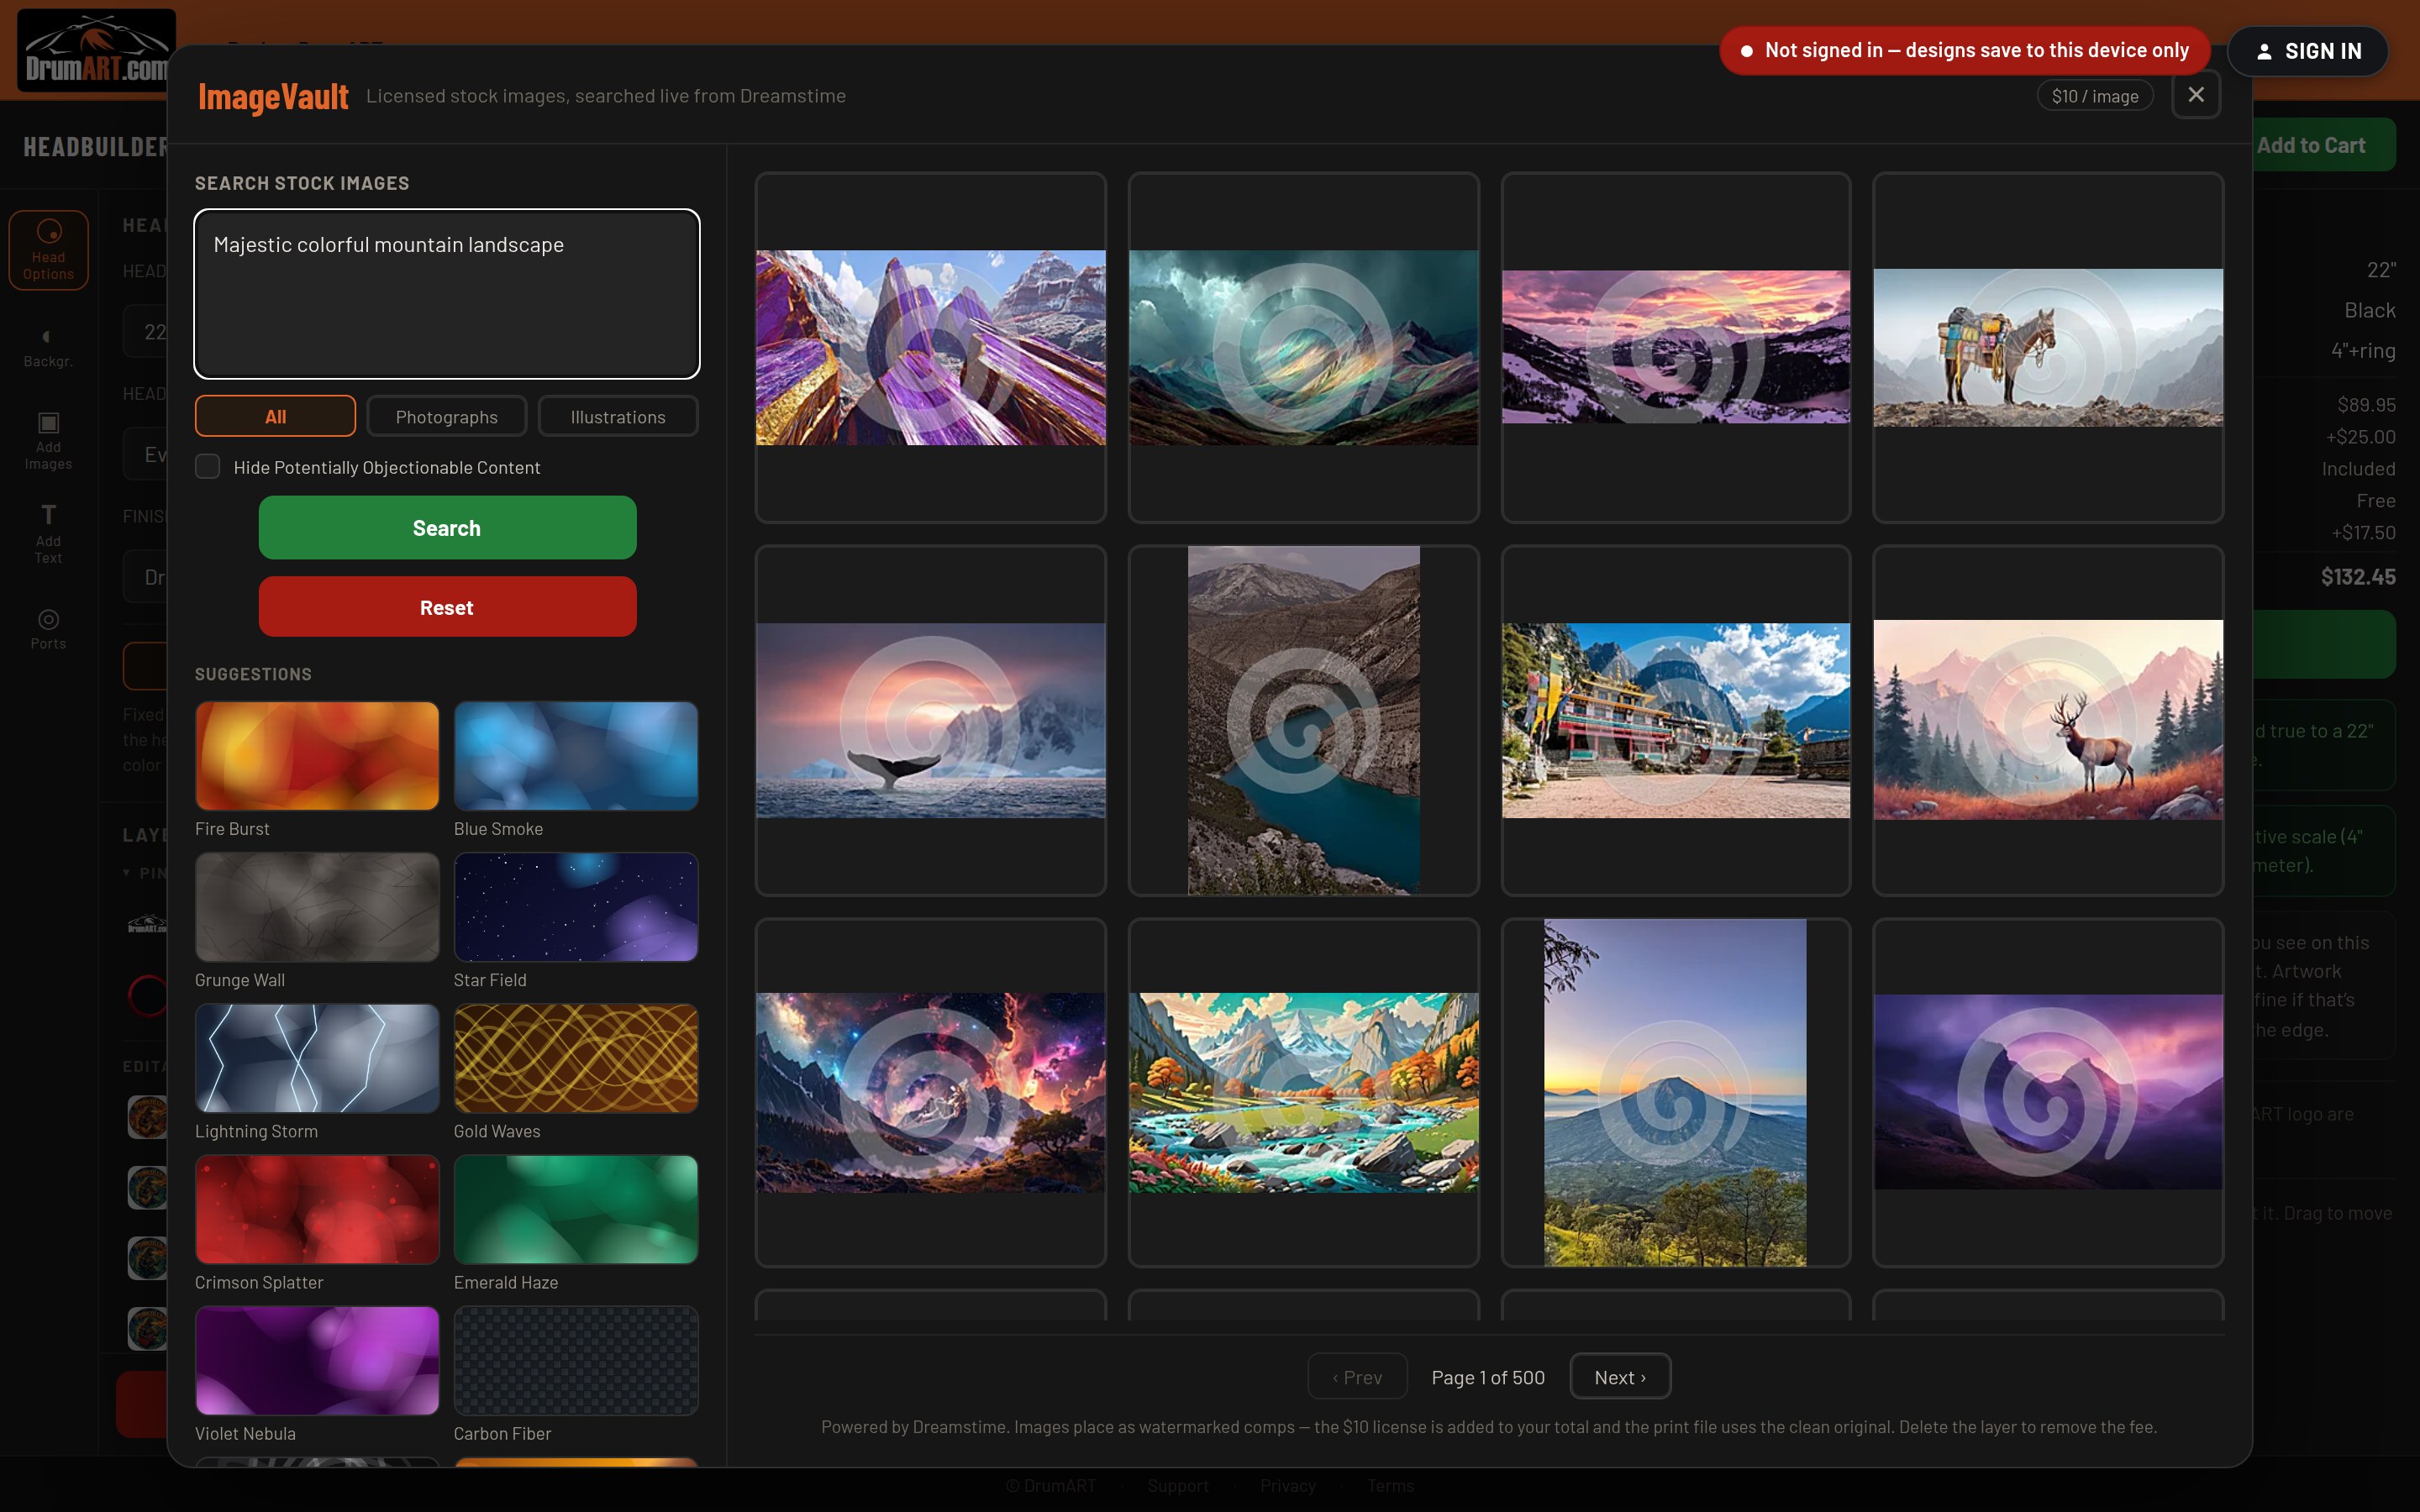Close the ImageVault dialog
This screenshot has width=2420, height=1512.
[2195, 95]
